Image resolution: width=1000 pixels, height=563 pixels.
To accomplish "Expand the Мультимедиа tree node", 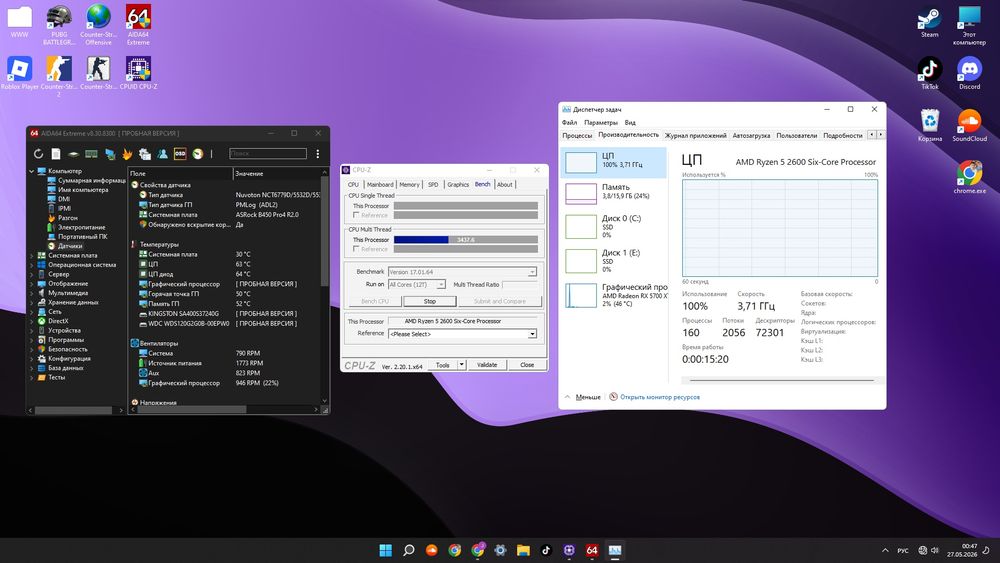I will click(31, 293).
